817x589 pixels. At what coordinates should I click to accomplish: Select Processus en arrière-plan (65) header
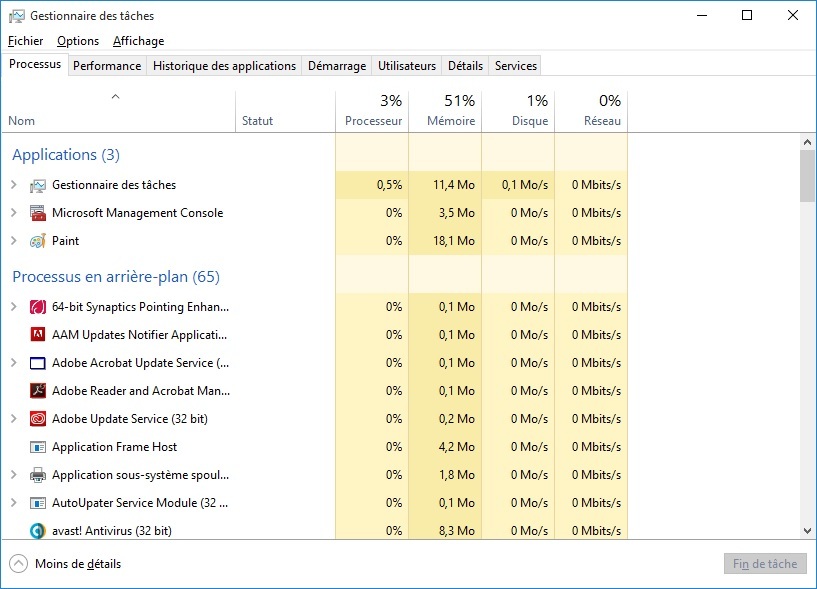pyautogui.click(x=116, y=277)
